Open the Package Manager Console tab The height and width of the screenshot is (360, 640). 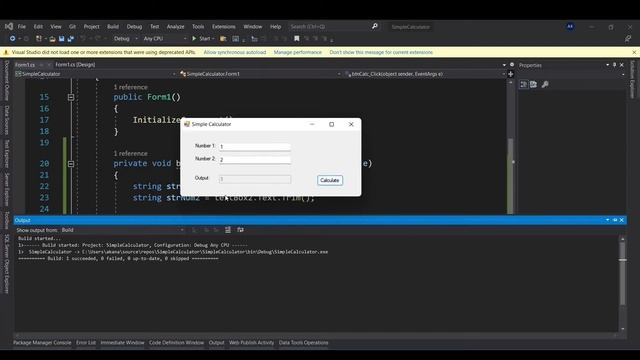(x=42, y=343)
